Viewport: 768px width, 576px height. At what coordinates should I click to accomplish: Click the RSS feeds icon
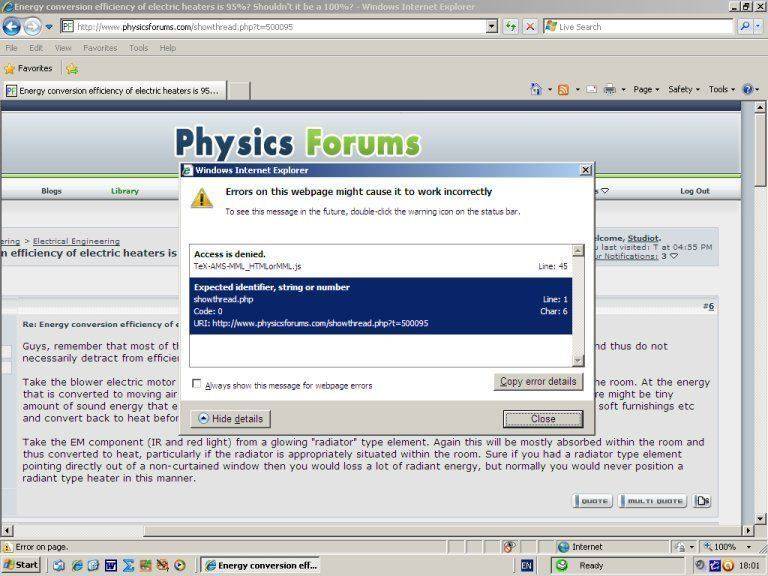click(563, 90)
